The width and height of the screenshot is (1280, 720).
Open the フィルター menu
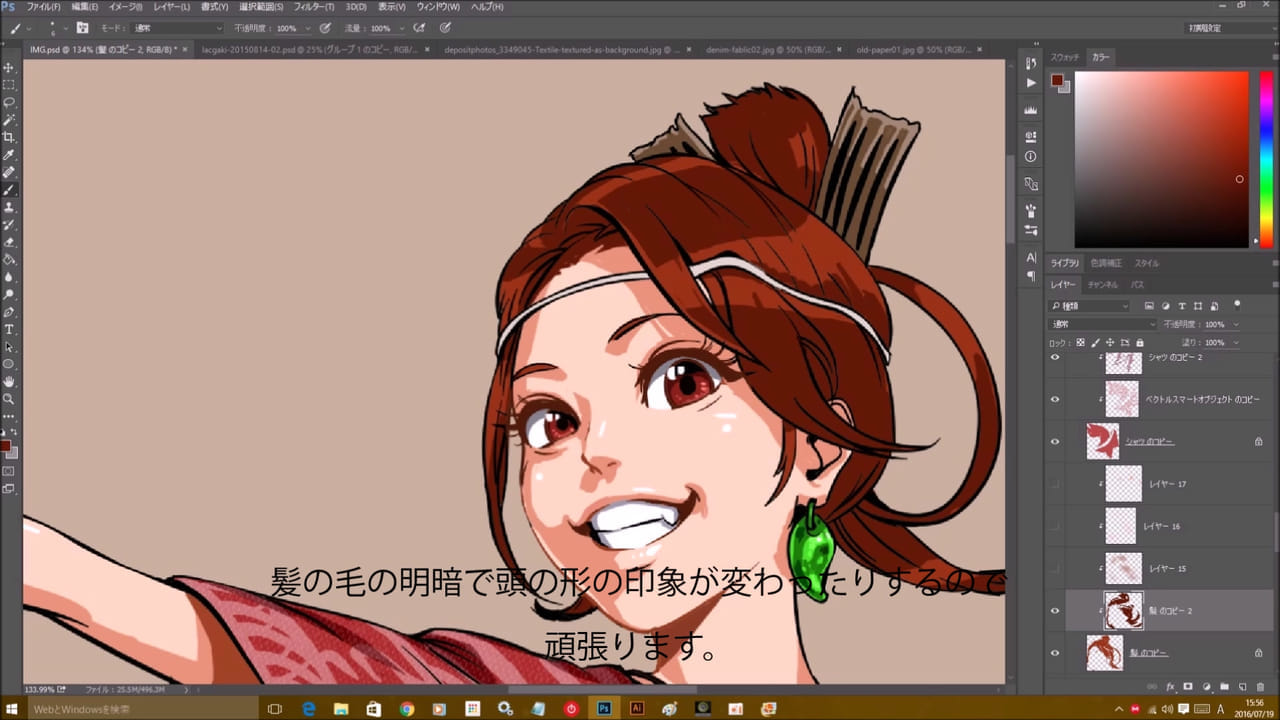point(313,7)
